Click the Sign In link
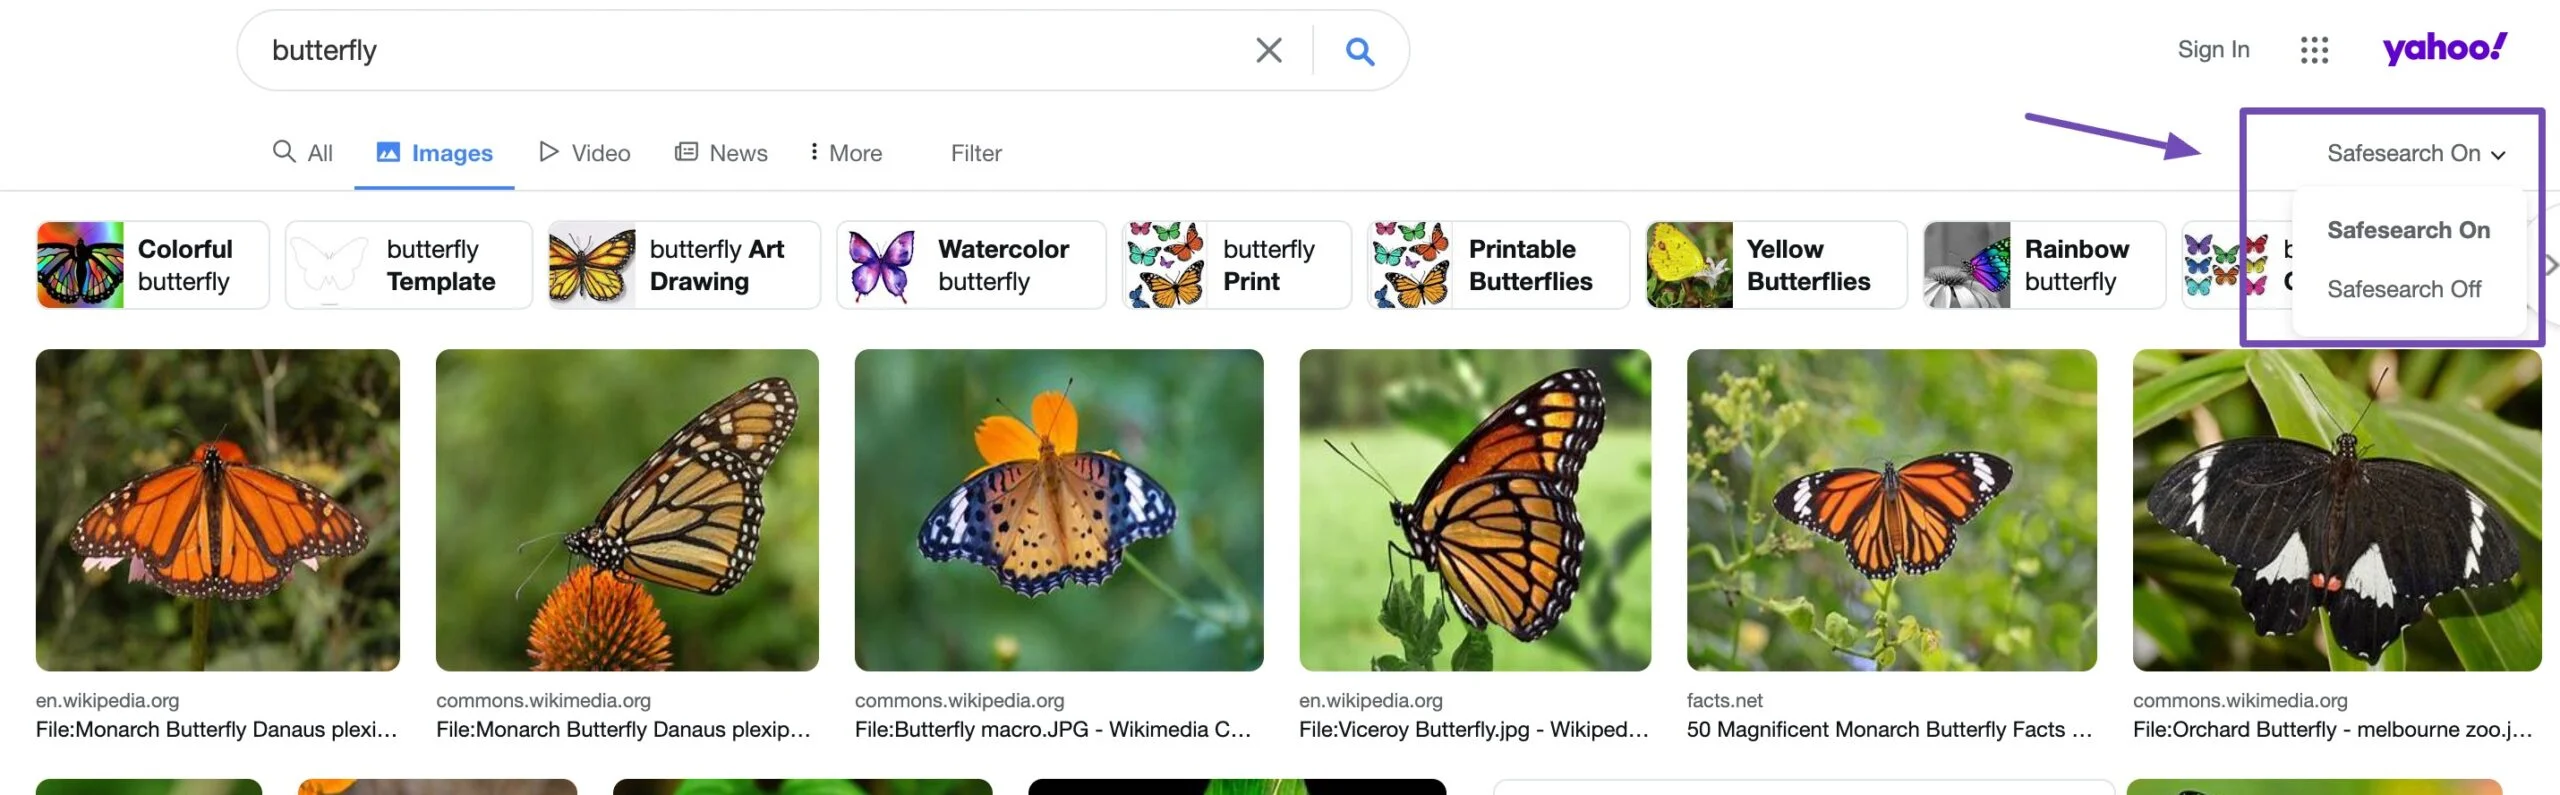2560x795 pixels. [2213, 50]
